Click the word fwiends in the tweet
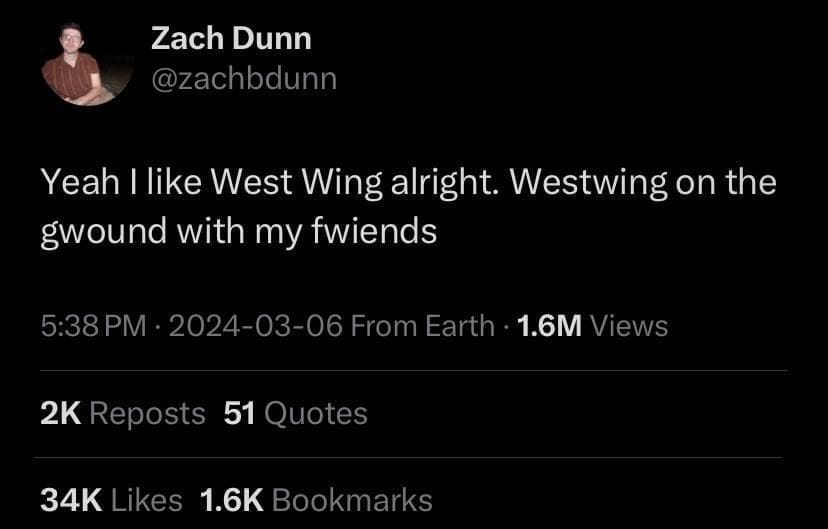The image size is (828, 529). click(374, 231)
